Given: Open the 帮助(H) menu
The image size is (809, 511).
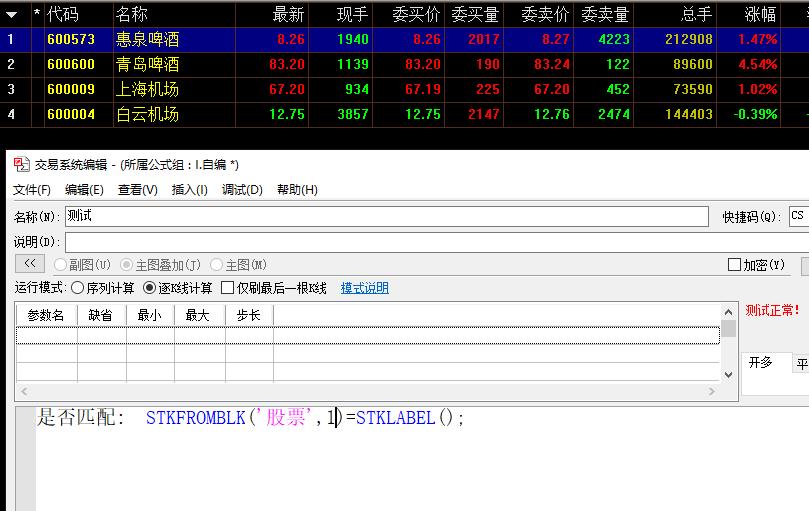Looking at the screenshot, I should [x=297, y=190].
